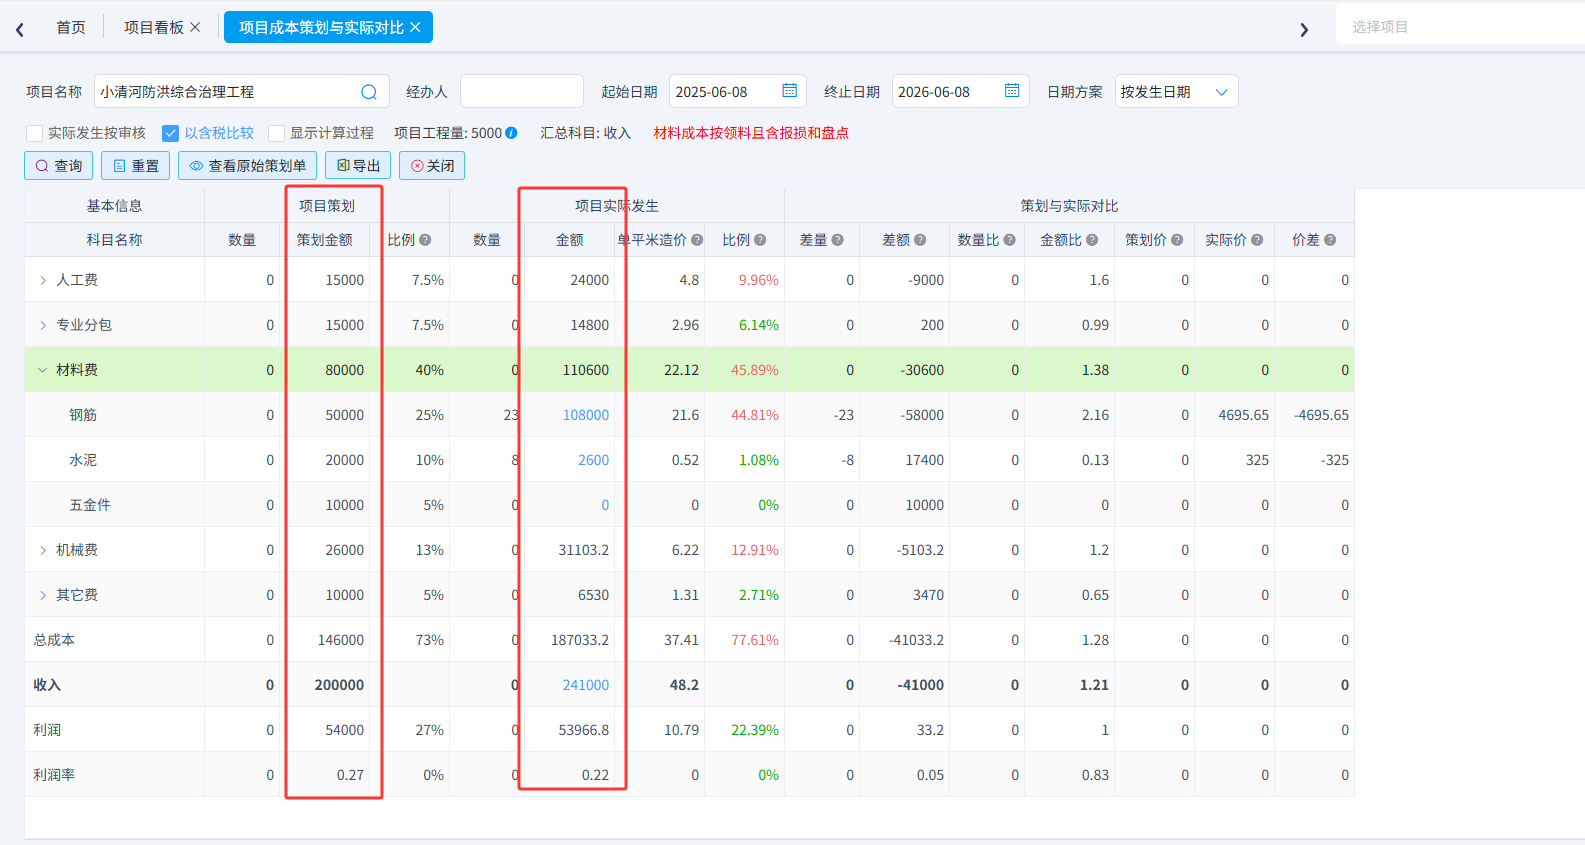The height and width of the screenshot is (845, 1585).
Task: Enable 实际发生按审核 checkbox
Action: pos(34,133)
